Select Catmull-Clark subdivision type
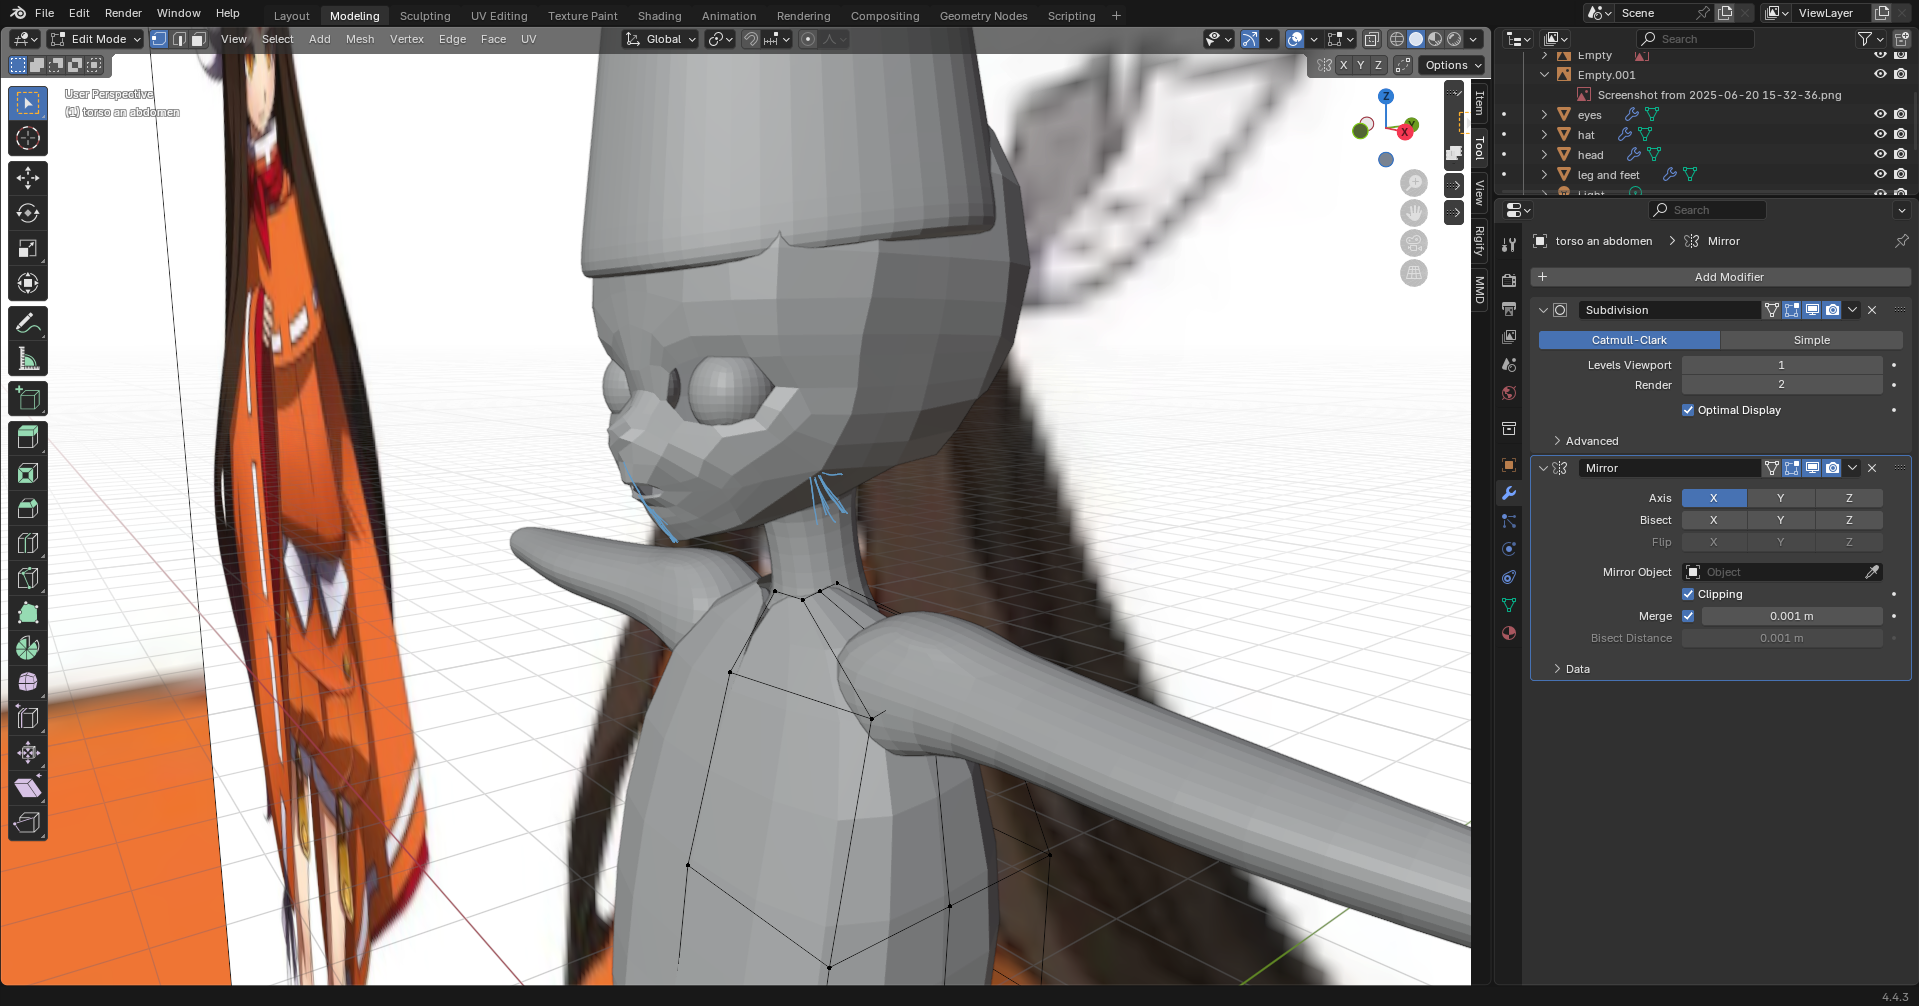1919x1006 pixels. 1629,340
